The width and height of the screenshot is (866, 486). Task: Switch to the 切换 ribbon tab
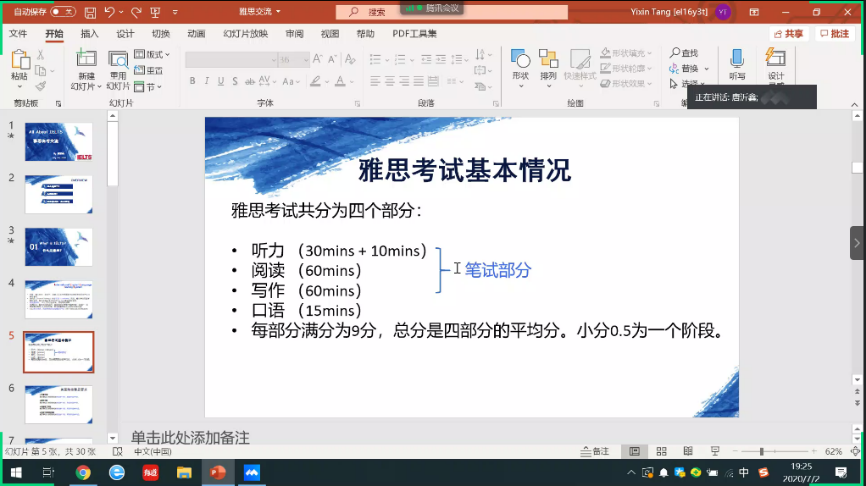coord(161,34)
